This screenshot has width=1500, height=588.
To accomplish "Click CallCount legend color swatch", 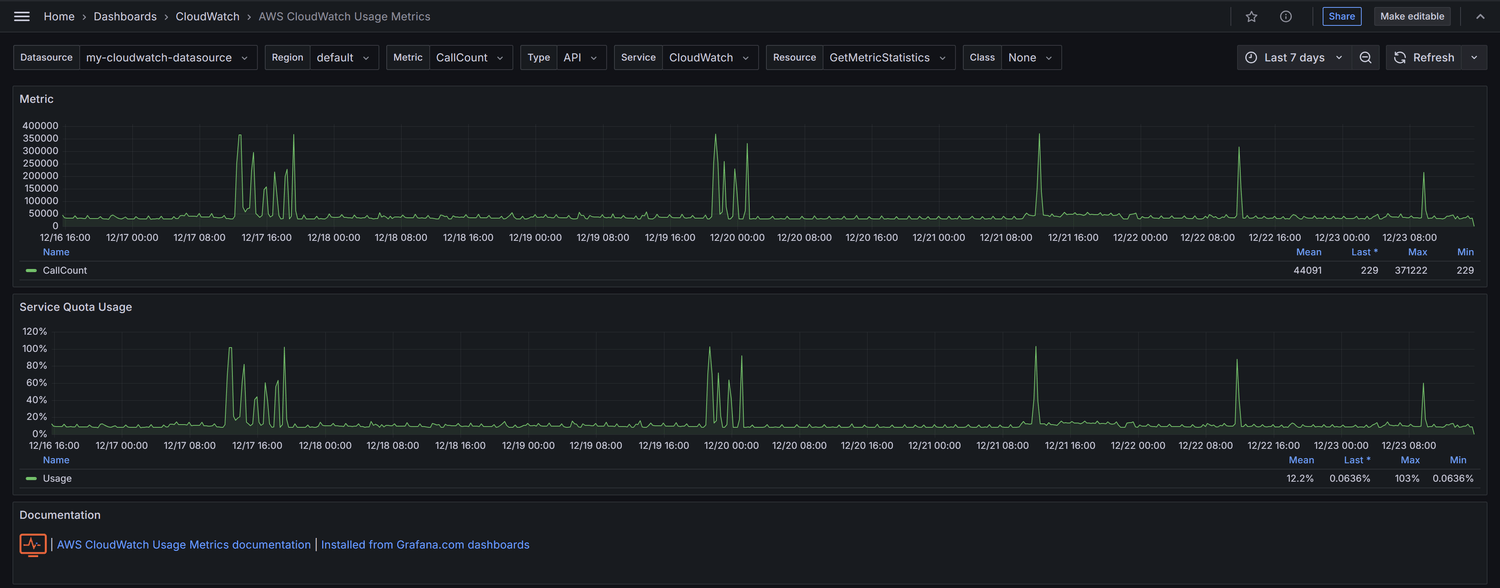I will click(x=32, y=271).
